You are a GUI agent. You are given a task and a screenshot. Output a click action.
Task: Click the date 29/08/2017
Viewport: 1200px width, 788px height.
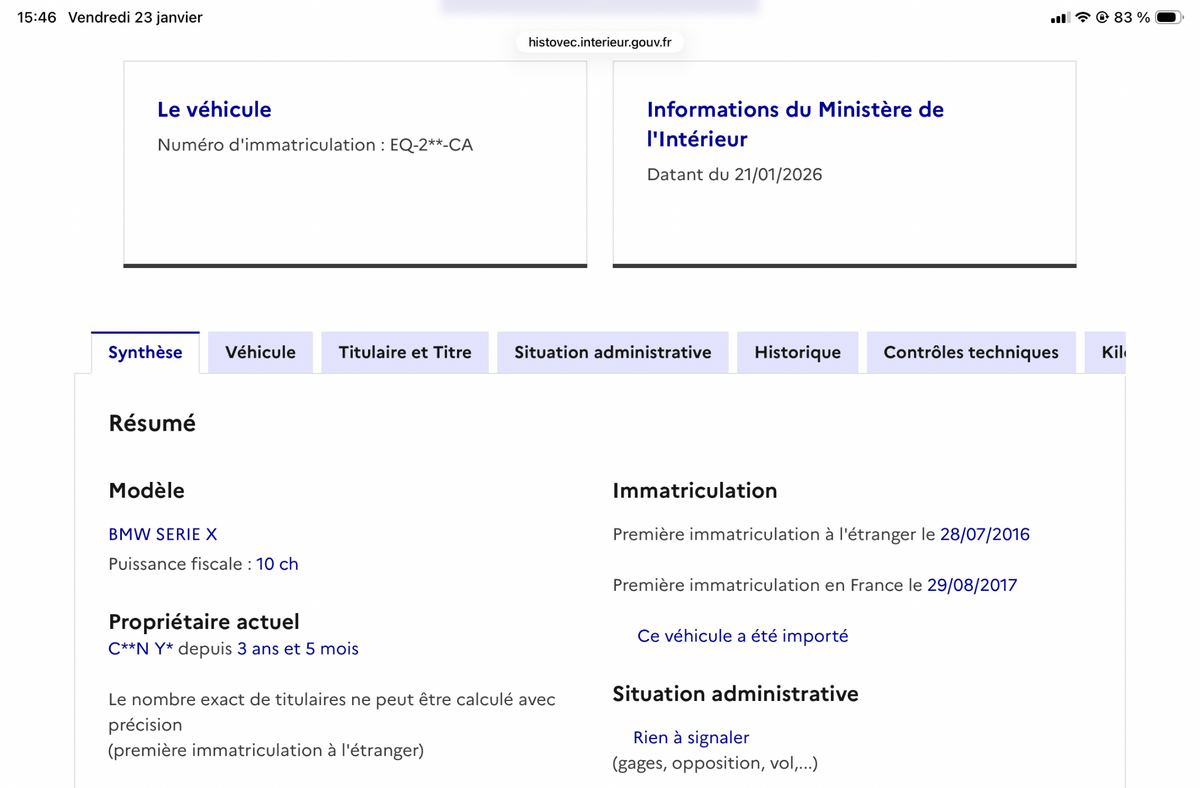point(972,585)
